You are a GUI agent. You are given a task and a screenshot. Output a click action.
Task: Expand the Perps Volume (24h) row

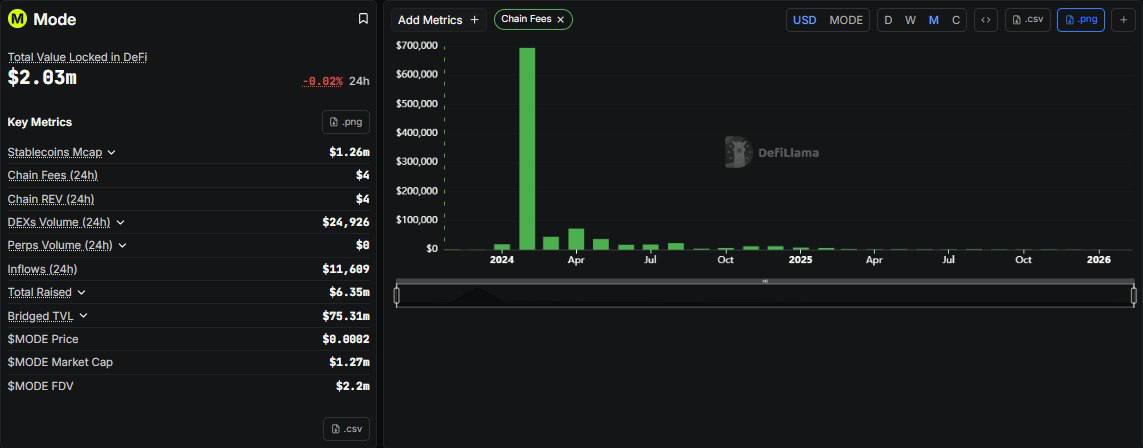point(122,245)
